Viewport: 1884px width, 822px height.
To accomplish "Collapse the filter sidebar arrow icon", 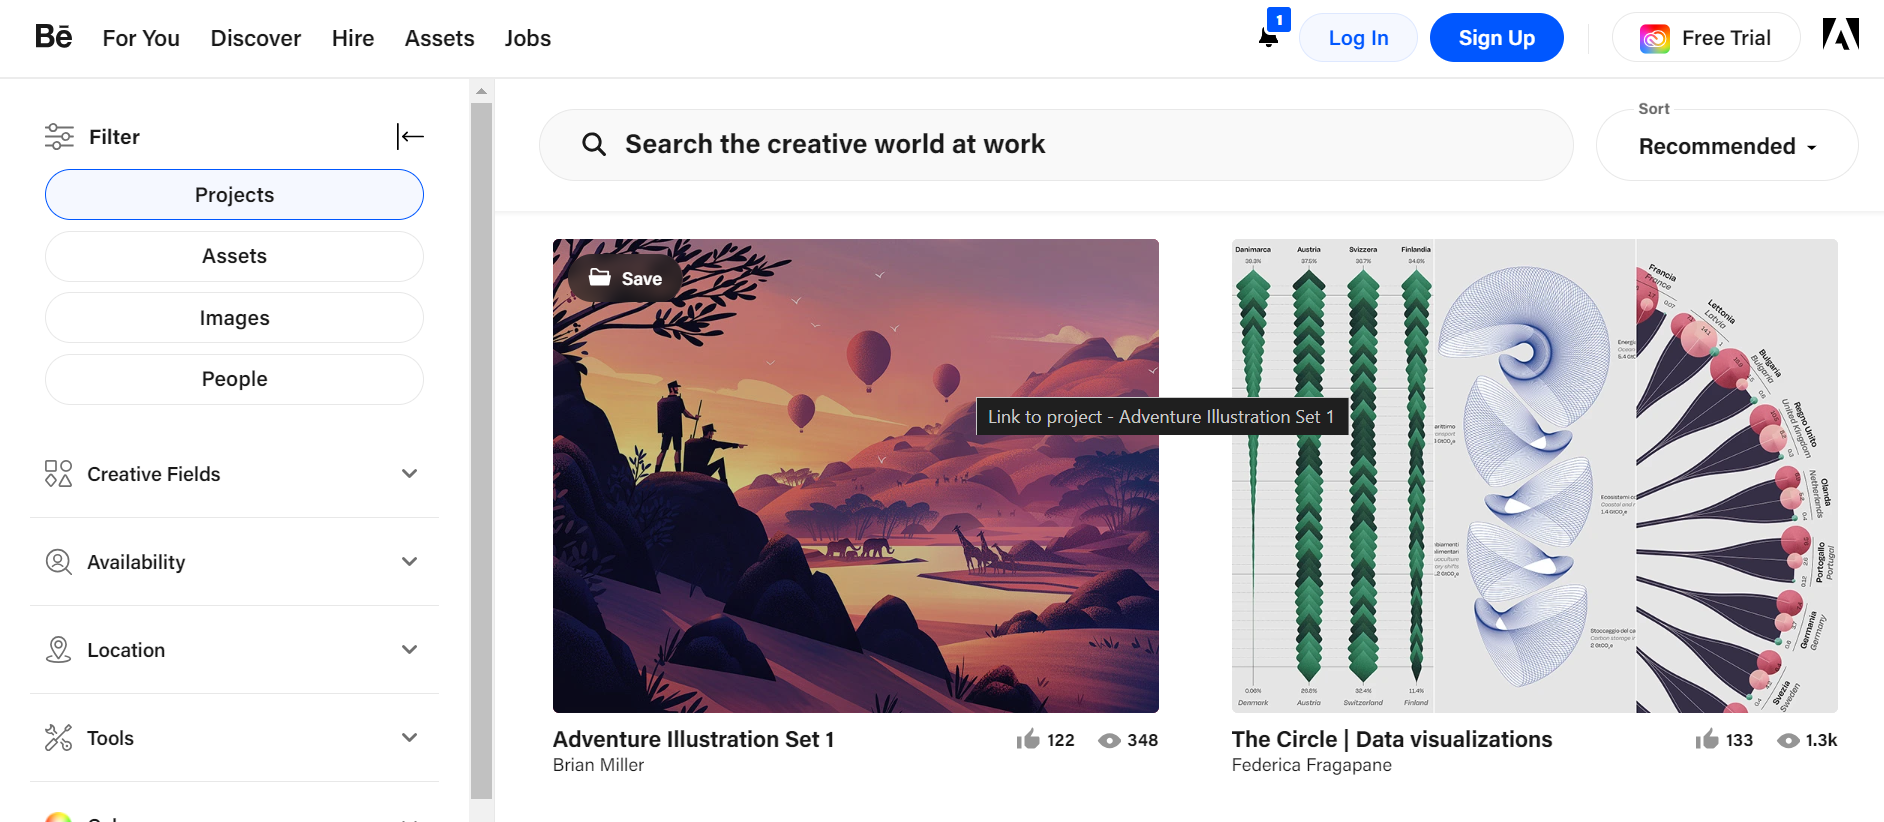I will (410, 136).
